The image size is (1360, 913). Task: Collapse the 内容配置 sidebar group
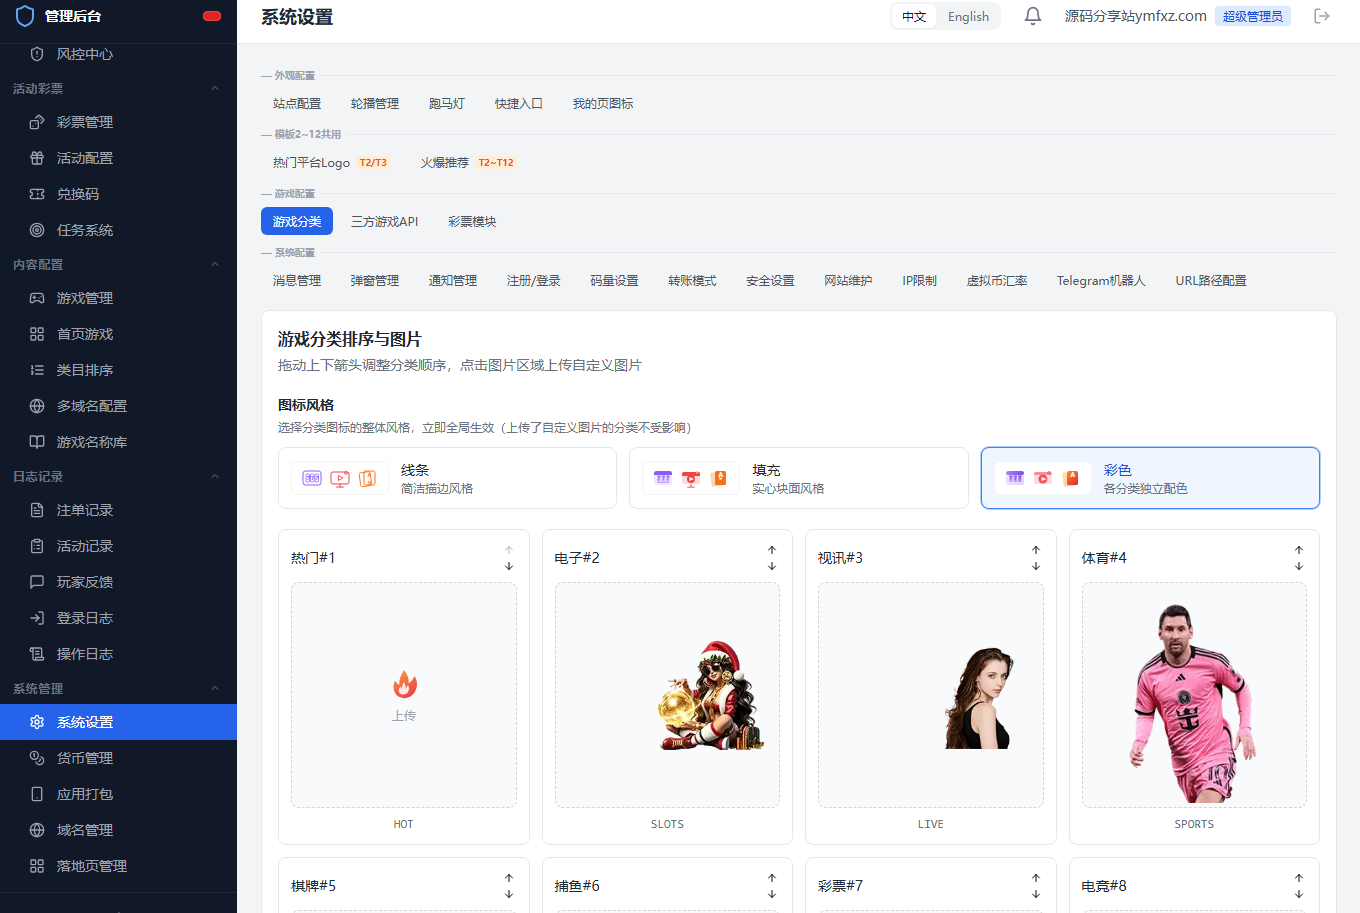pos(118,264)
